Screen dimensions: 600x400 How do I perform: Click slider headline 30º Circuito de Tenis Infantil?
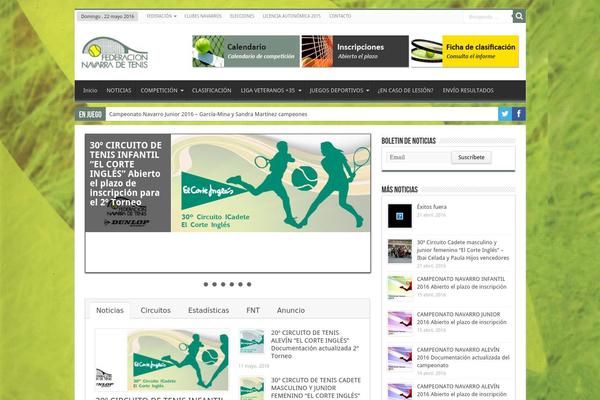point(126,173)
